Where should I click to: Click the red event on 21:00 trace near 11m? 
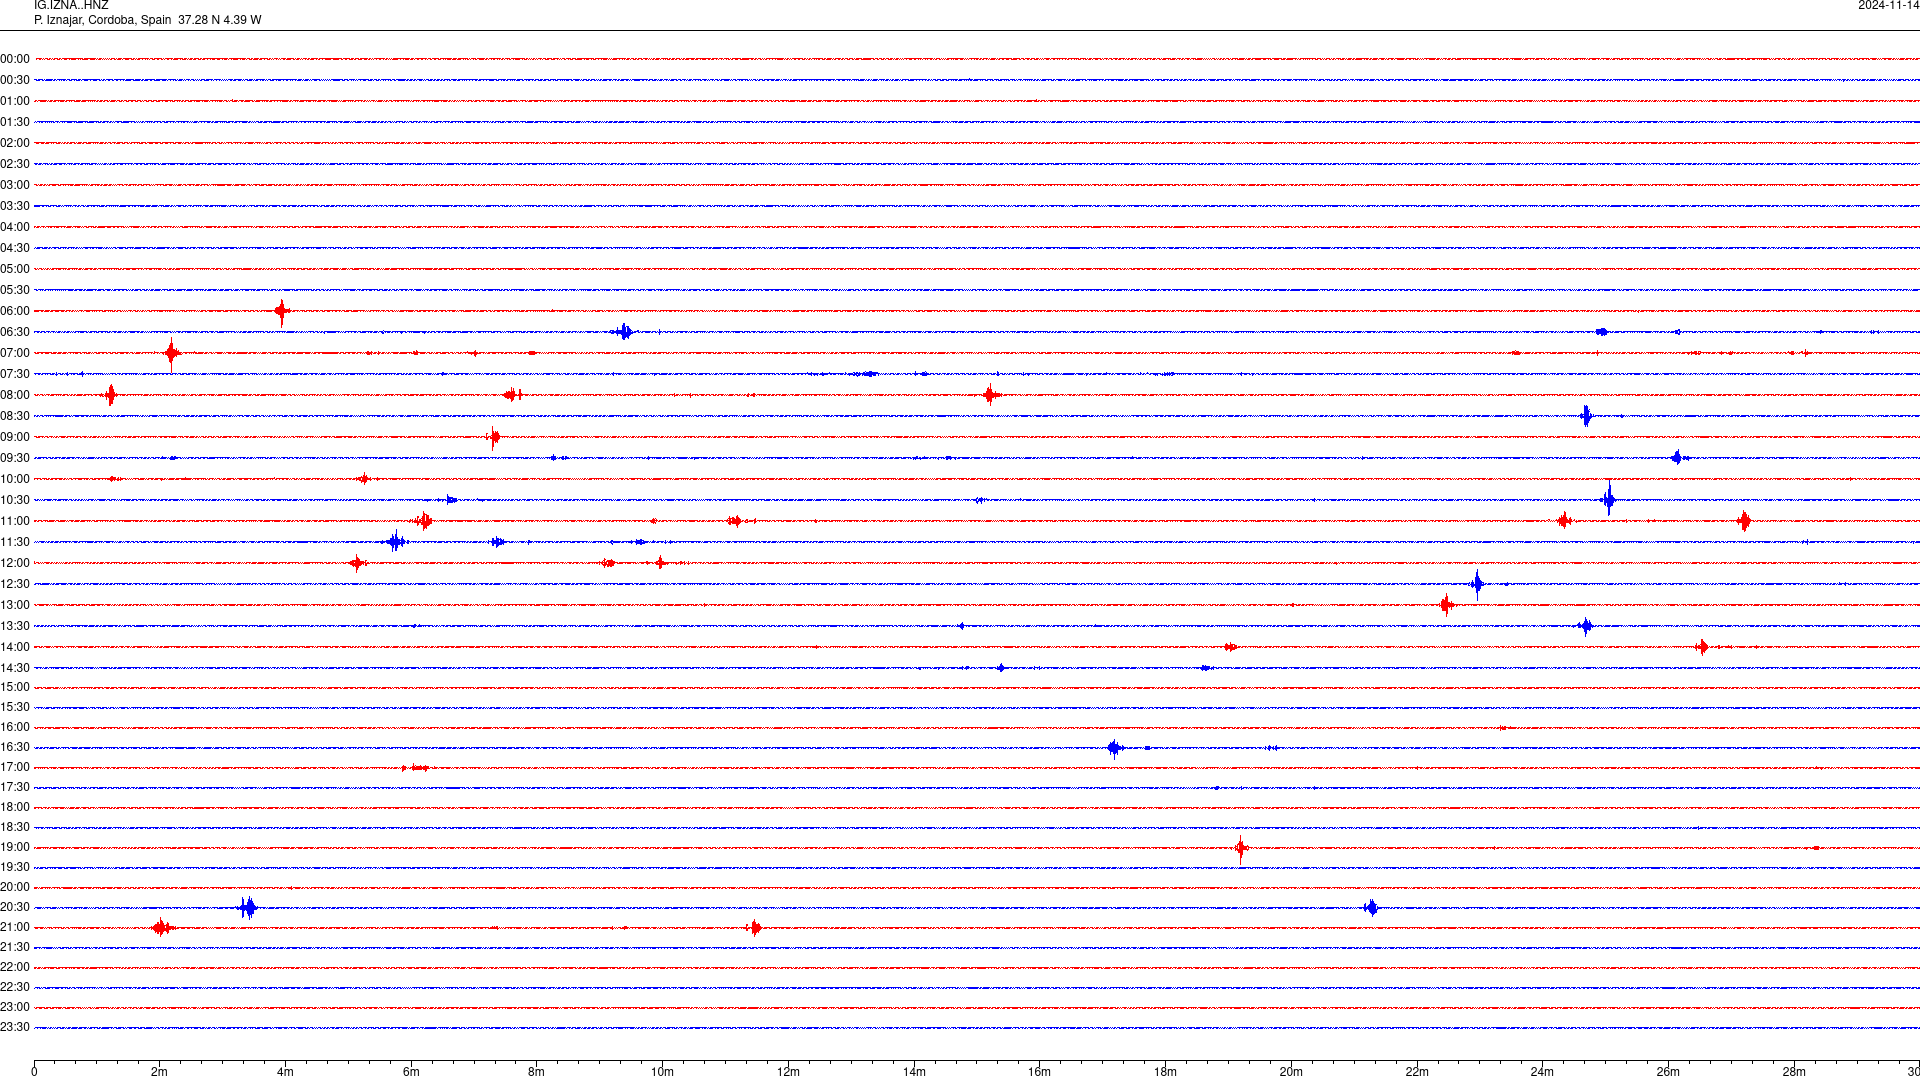point(754,928)
